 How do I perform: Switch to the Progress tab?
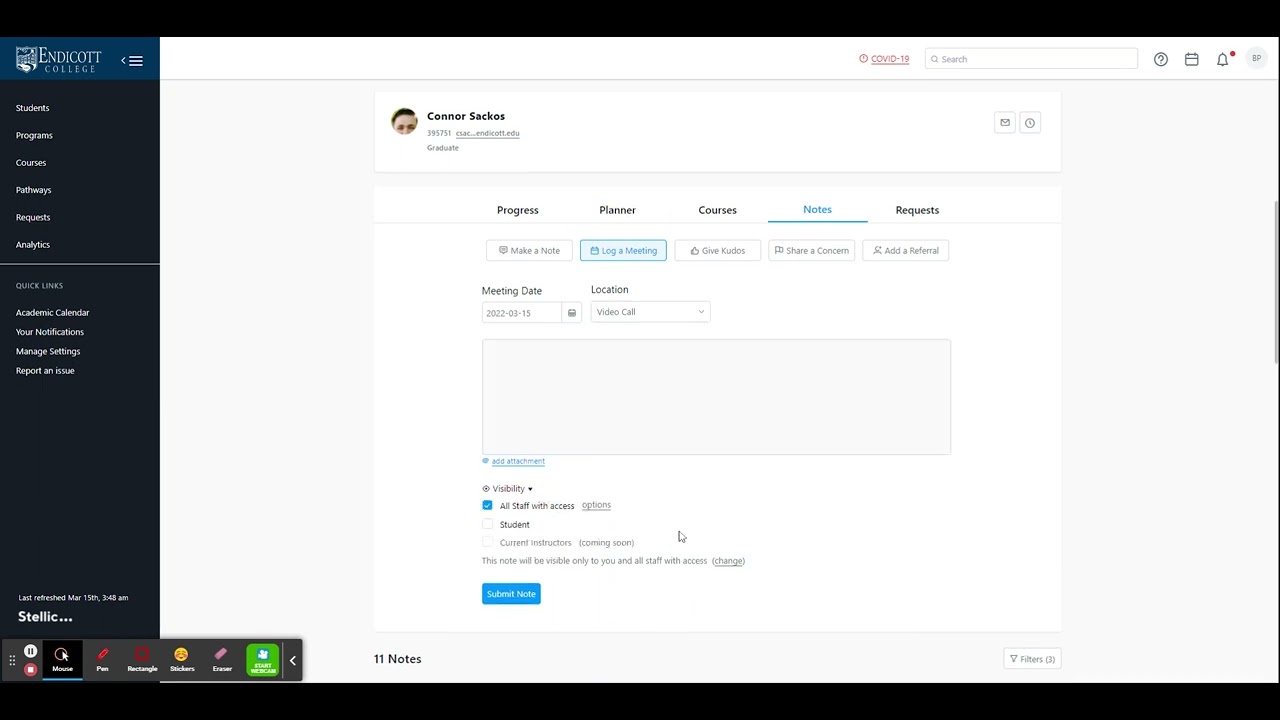[x=518, y=210]
